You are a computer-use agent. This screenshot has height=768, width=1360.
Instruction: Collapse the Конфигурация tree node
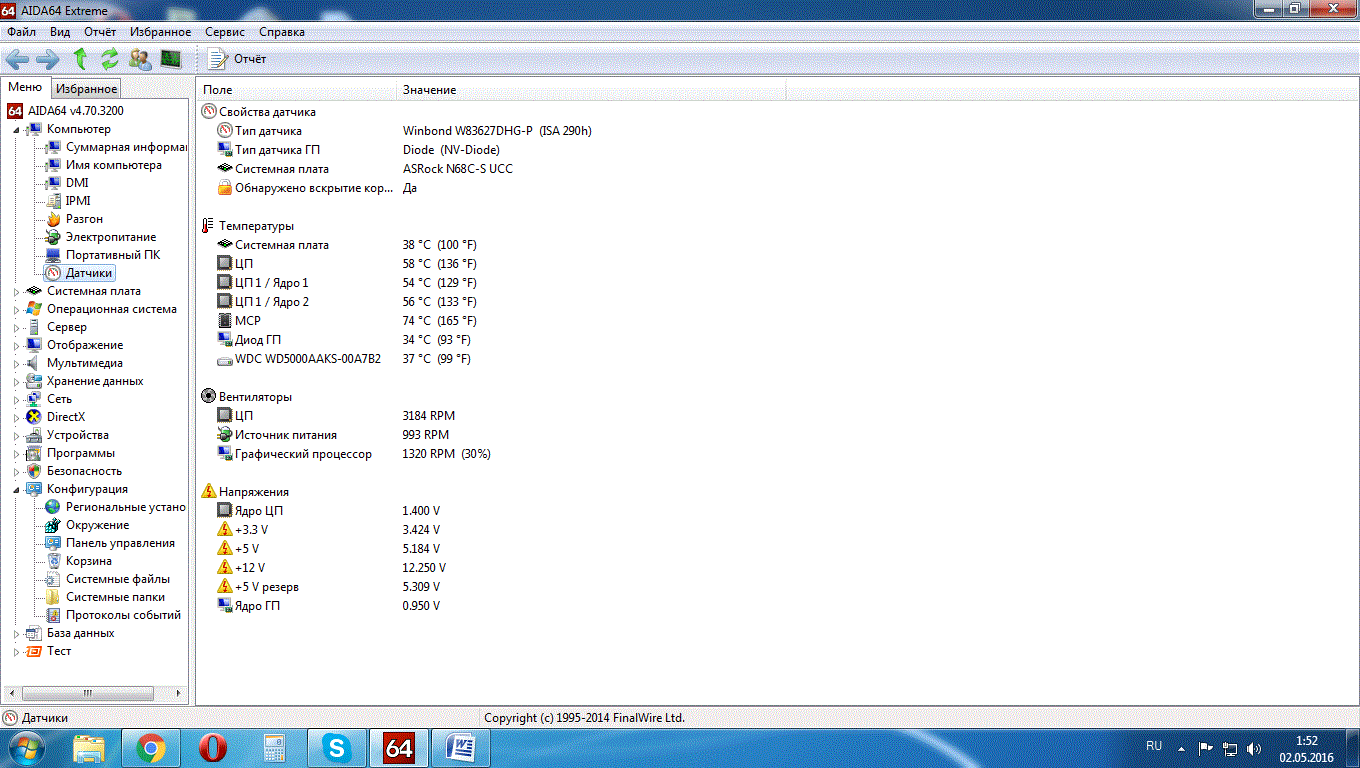coord(16,489)
